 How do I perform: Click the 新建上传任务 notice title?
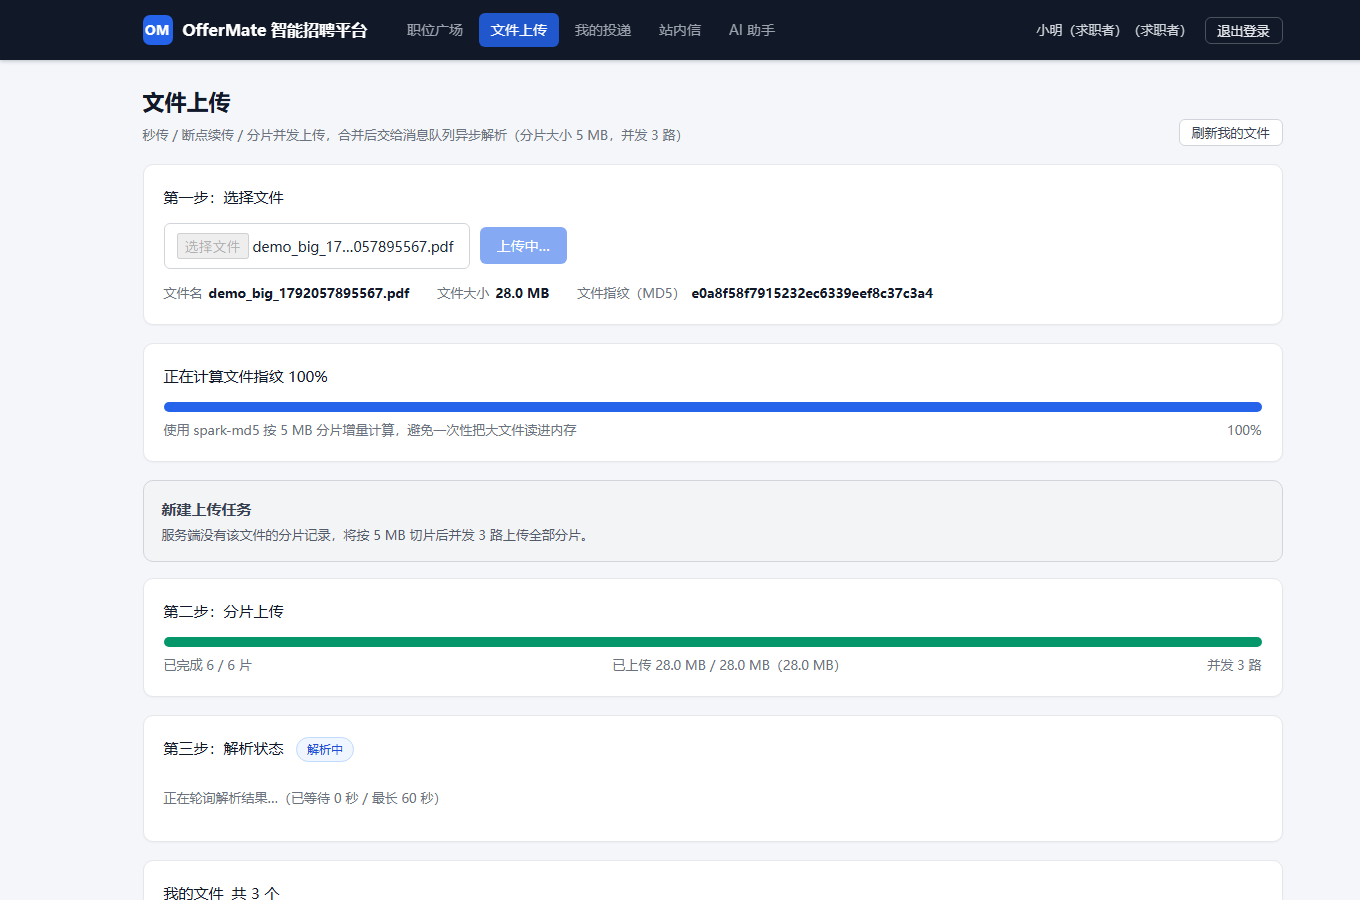tap(207, 510)
